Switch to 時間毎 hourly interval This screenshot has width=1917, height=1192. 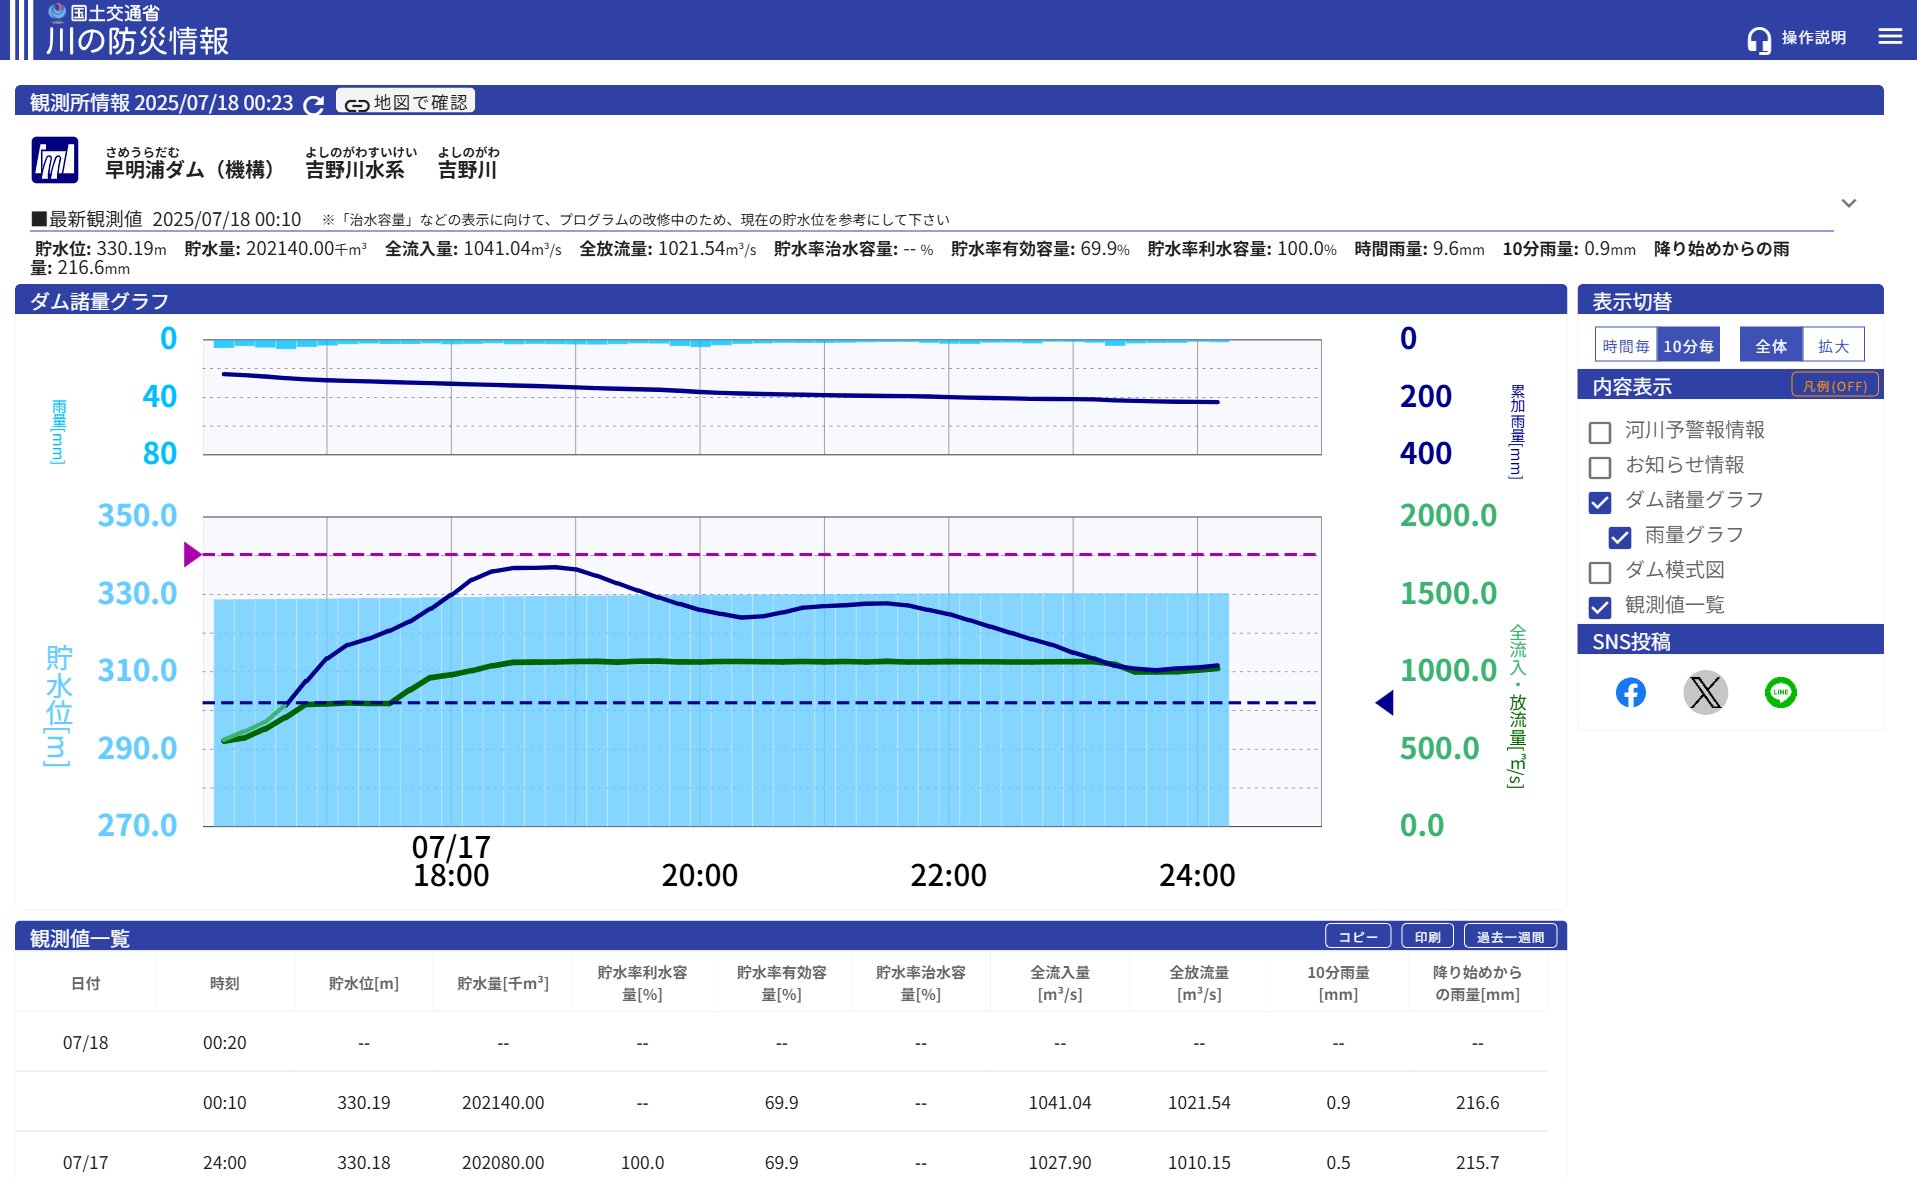[x=1626, y=345]
